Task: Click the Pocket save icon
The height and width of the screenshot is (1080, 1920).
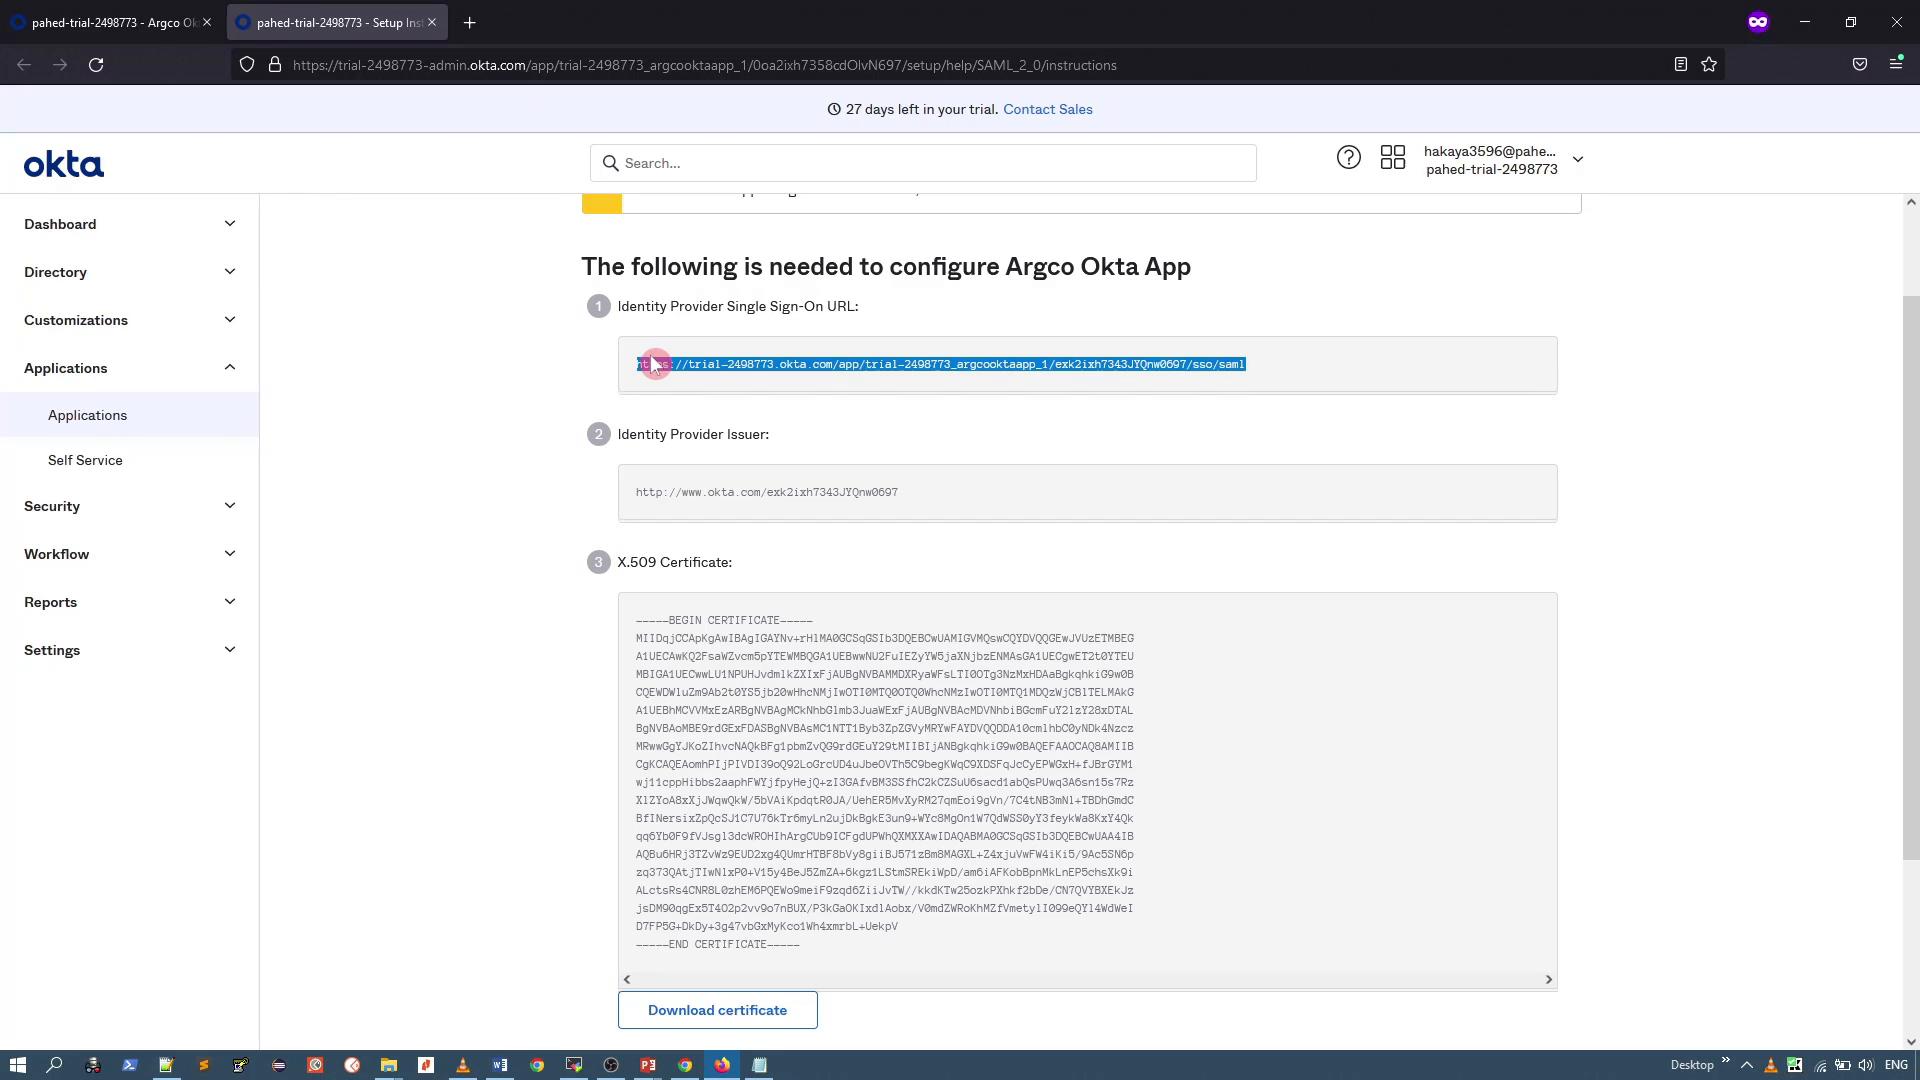Action: [1860, 65]
